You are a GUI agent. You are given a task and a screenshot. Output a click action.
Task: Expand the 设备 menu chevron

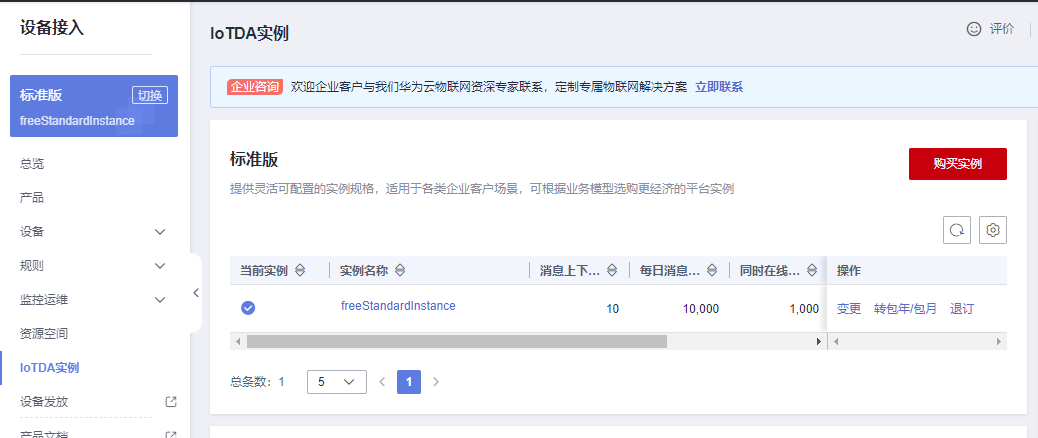[160, 232]
